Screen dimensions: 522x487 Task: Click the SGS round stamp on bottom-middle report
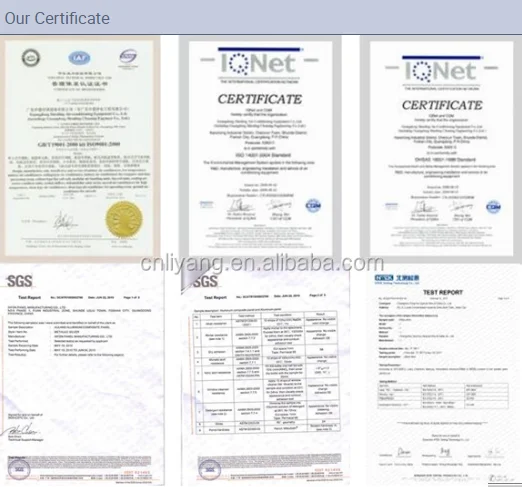(x=209, y=470)
